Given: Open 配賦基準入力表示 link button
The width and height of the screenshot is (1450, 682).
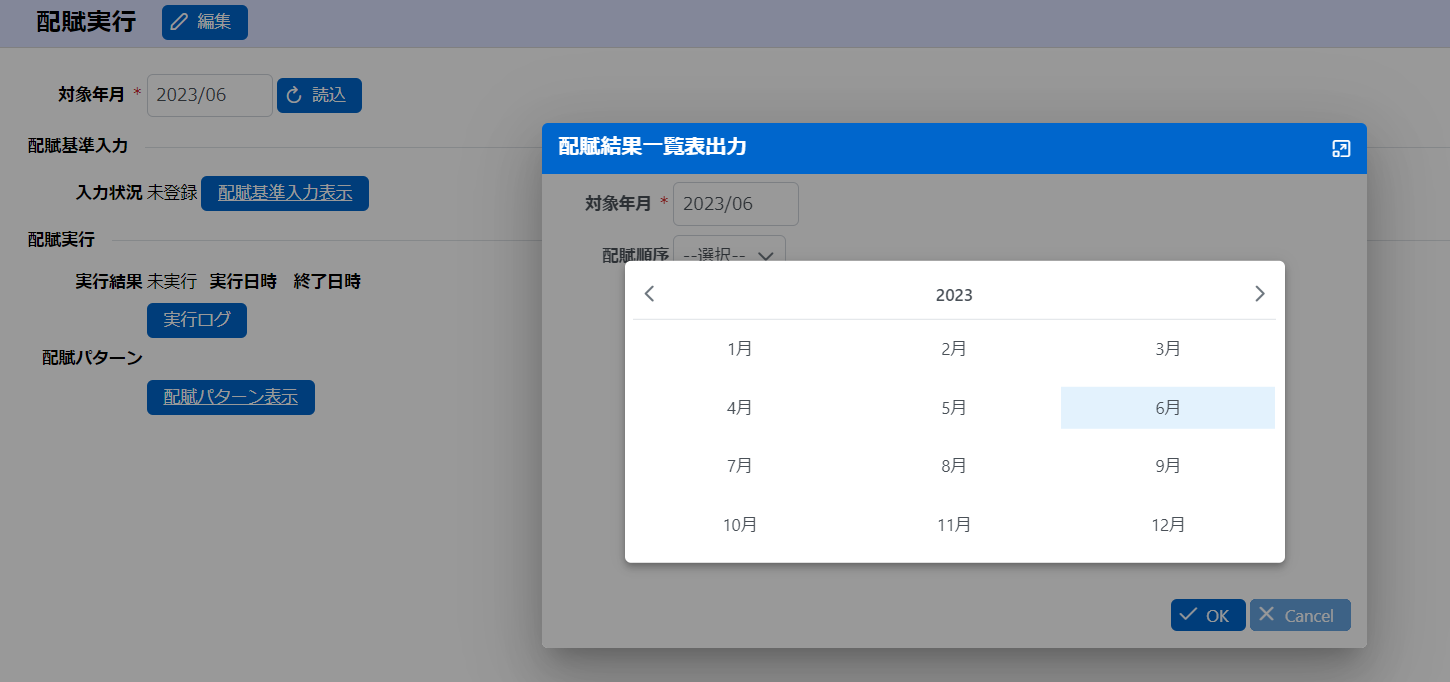Looking at the screenshot, I should (285, 193).
